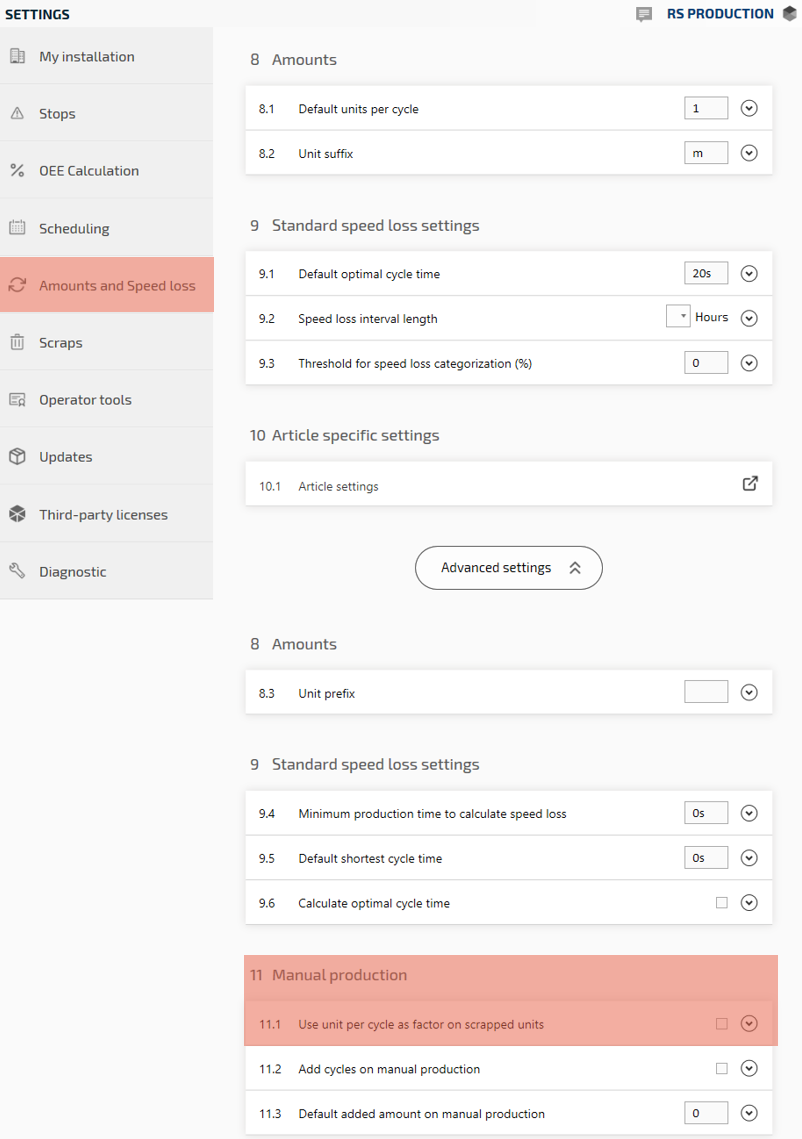Open Speed loss interval length dropdown
This screenshot has width=802, height=1139.
coord(678,317)
